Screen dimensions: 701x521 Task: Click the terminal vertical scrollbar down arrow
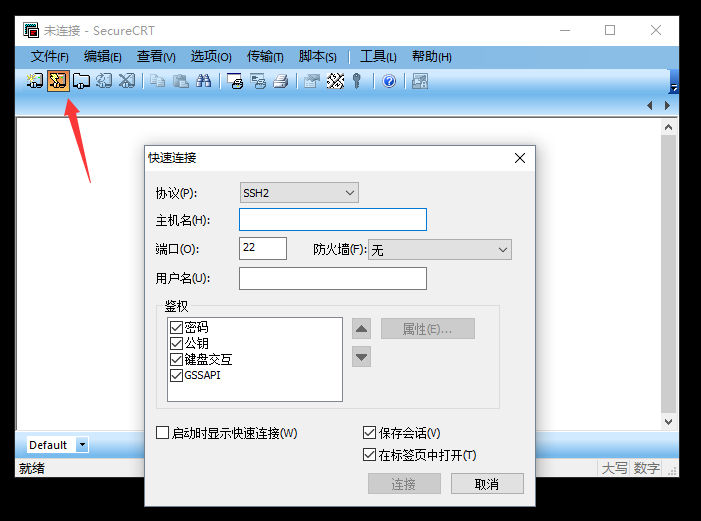(668, 422)
